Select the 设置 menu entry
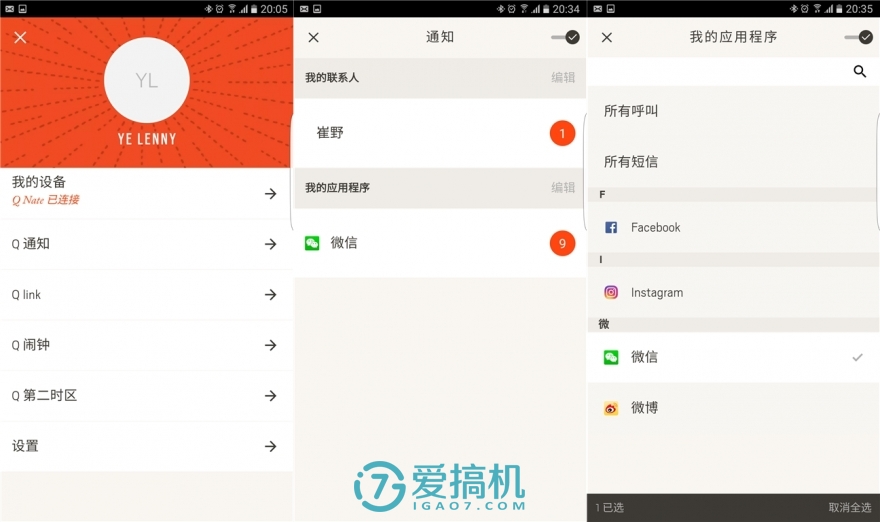Screen dimensions: 880x522 pyautogui.click(x=146, y=446)
